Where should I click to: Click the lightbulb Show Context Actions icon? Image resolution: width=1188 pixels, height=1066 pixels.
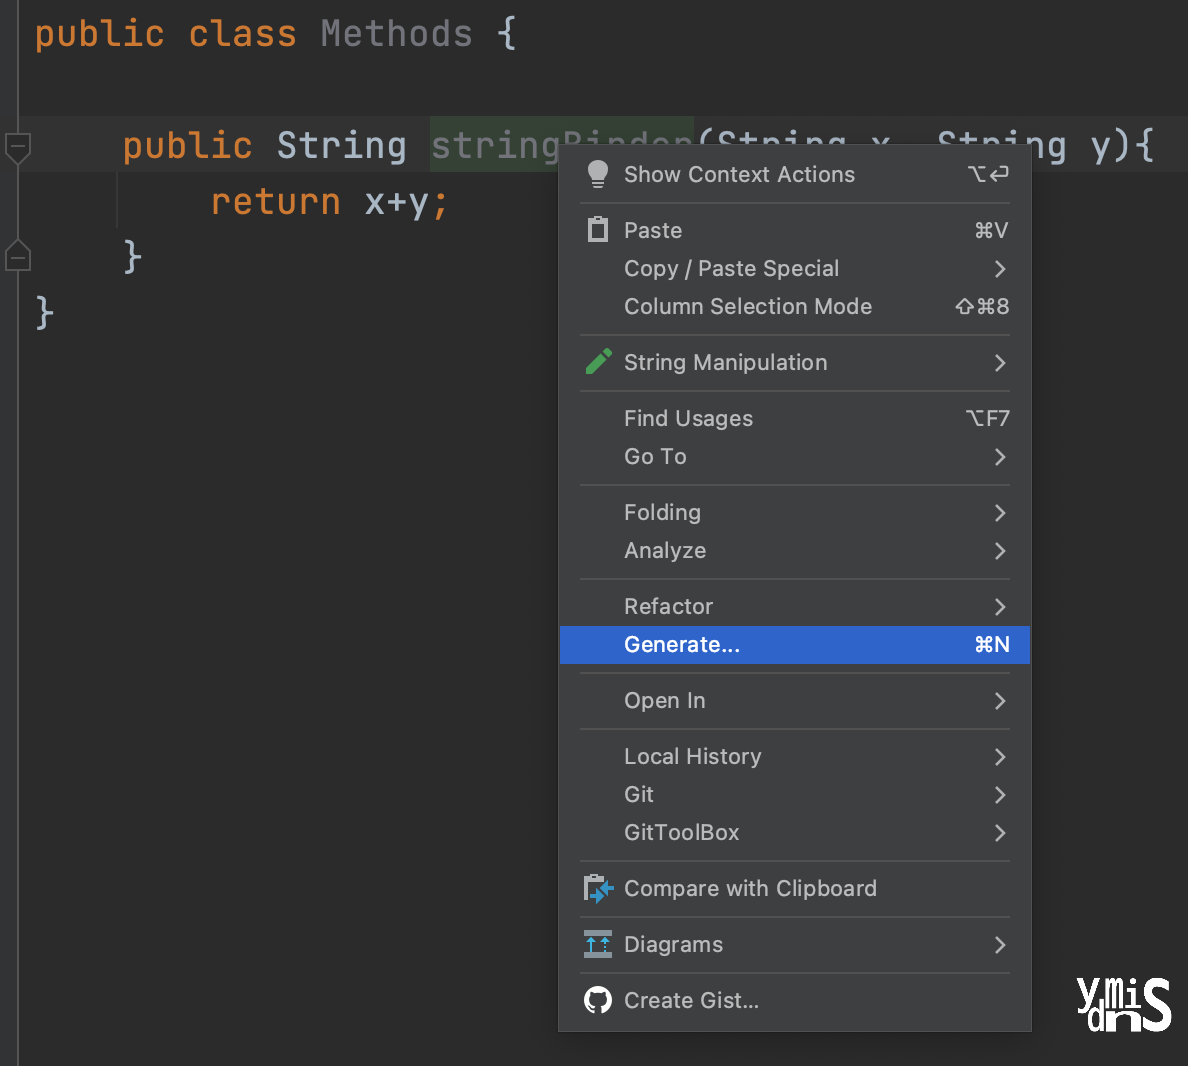click(598, 174)
